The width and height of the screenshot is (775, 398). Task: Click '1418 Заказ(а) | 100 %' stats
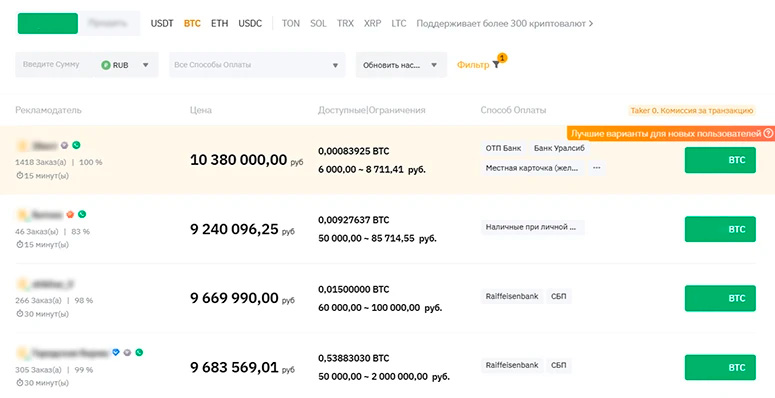[59, 162]
